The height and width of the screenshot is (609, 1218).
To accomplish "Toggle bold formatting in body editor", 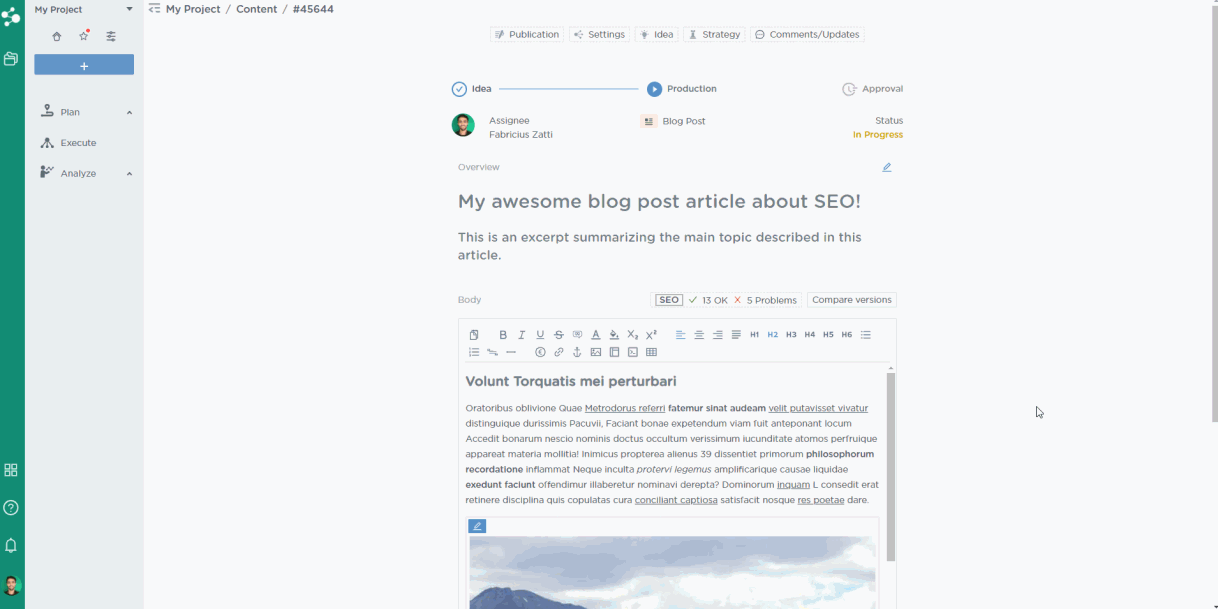I will 503,335.
